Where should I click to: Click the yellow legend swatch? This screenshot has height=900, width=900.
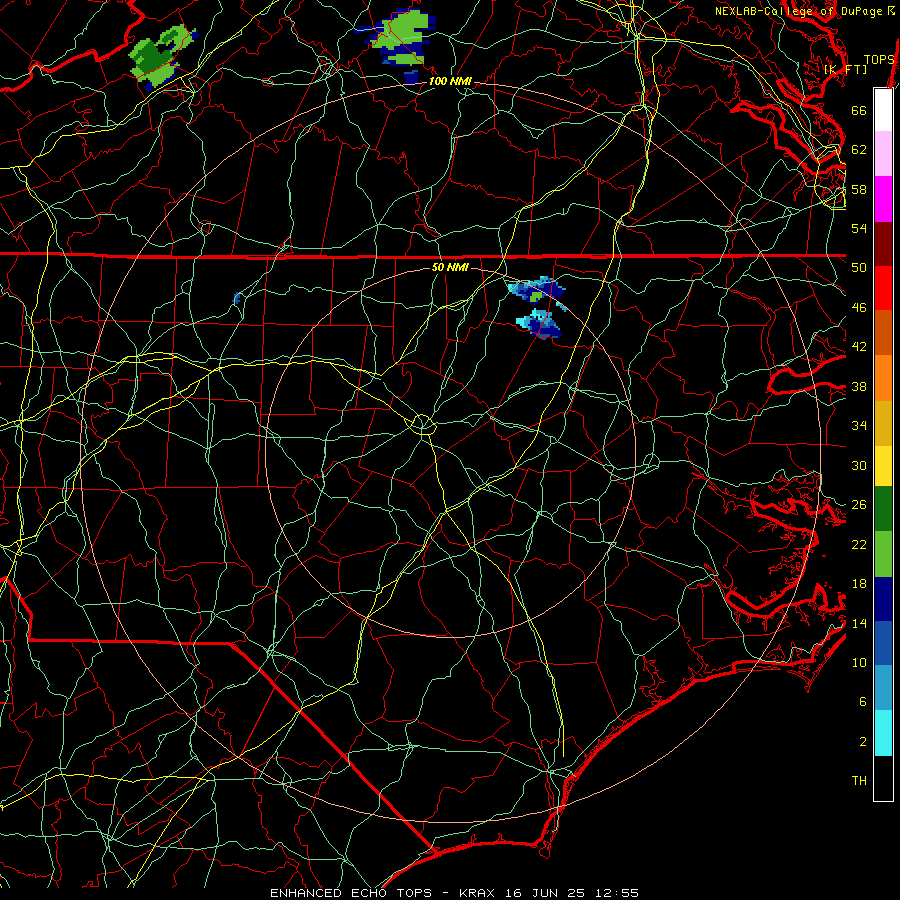[883, 466]
